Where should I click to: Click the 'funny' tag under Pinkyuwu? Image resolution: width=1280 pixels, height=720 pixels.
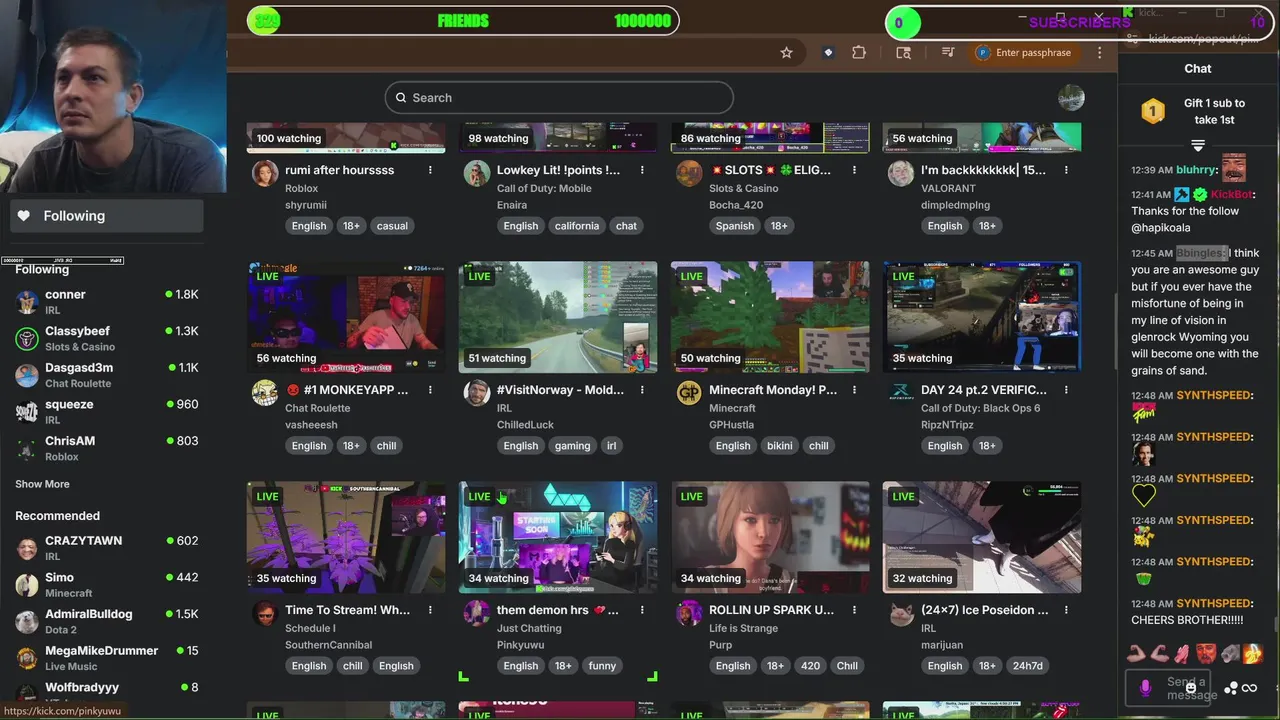tap(602, 666)
